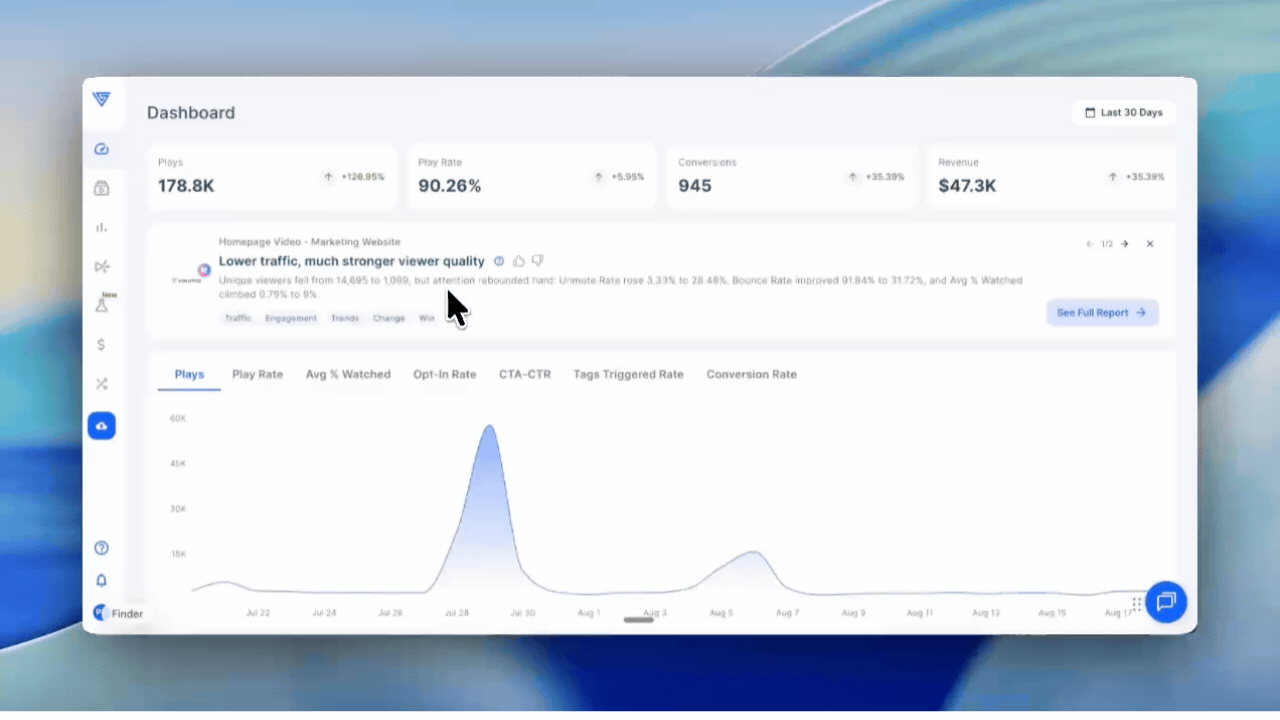Go to previous insight arrow

click(x=1090, y=244)
